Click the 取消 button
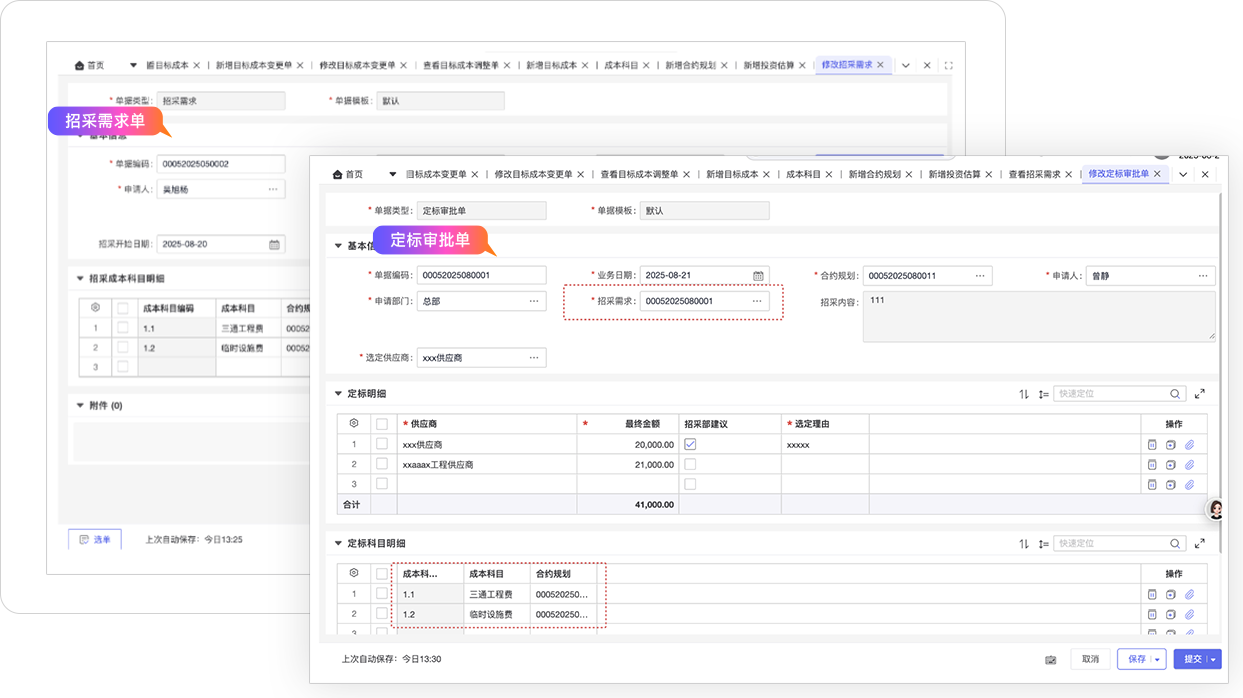This screenshot has height=698, width=1243. [x=1090, y=660]
